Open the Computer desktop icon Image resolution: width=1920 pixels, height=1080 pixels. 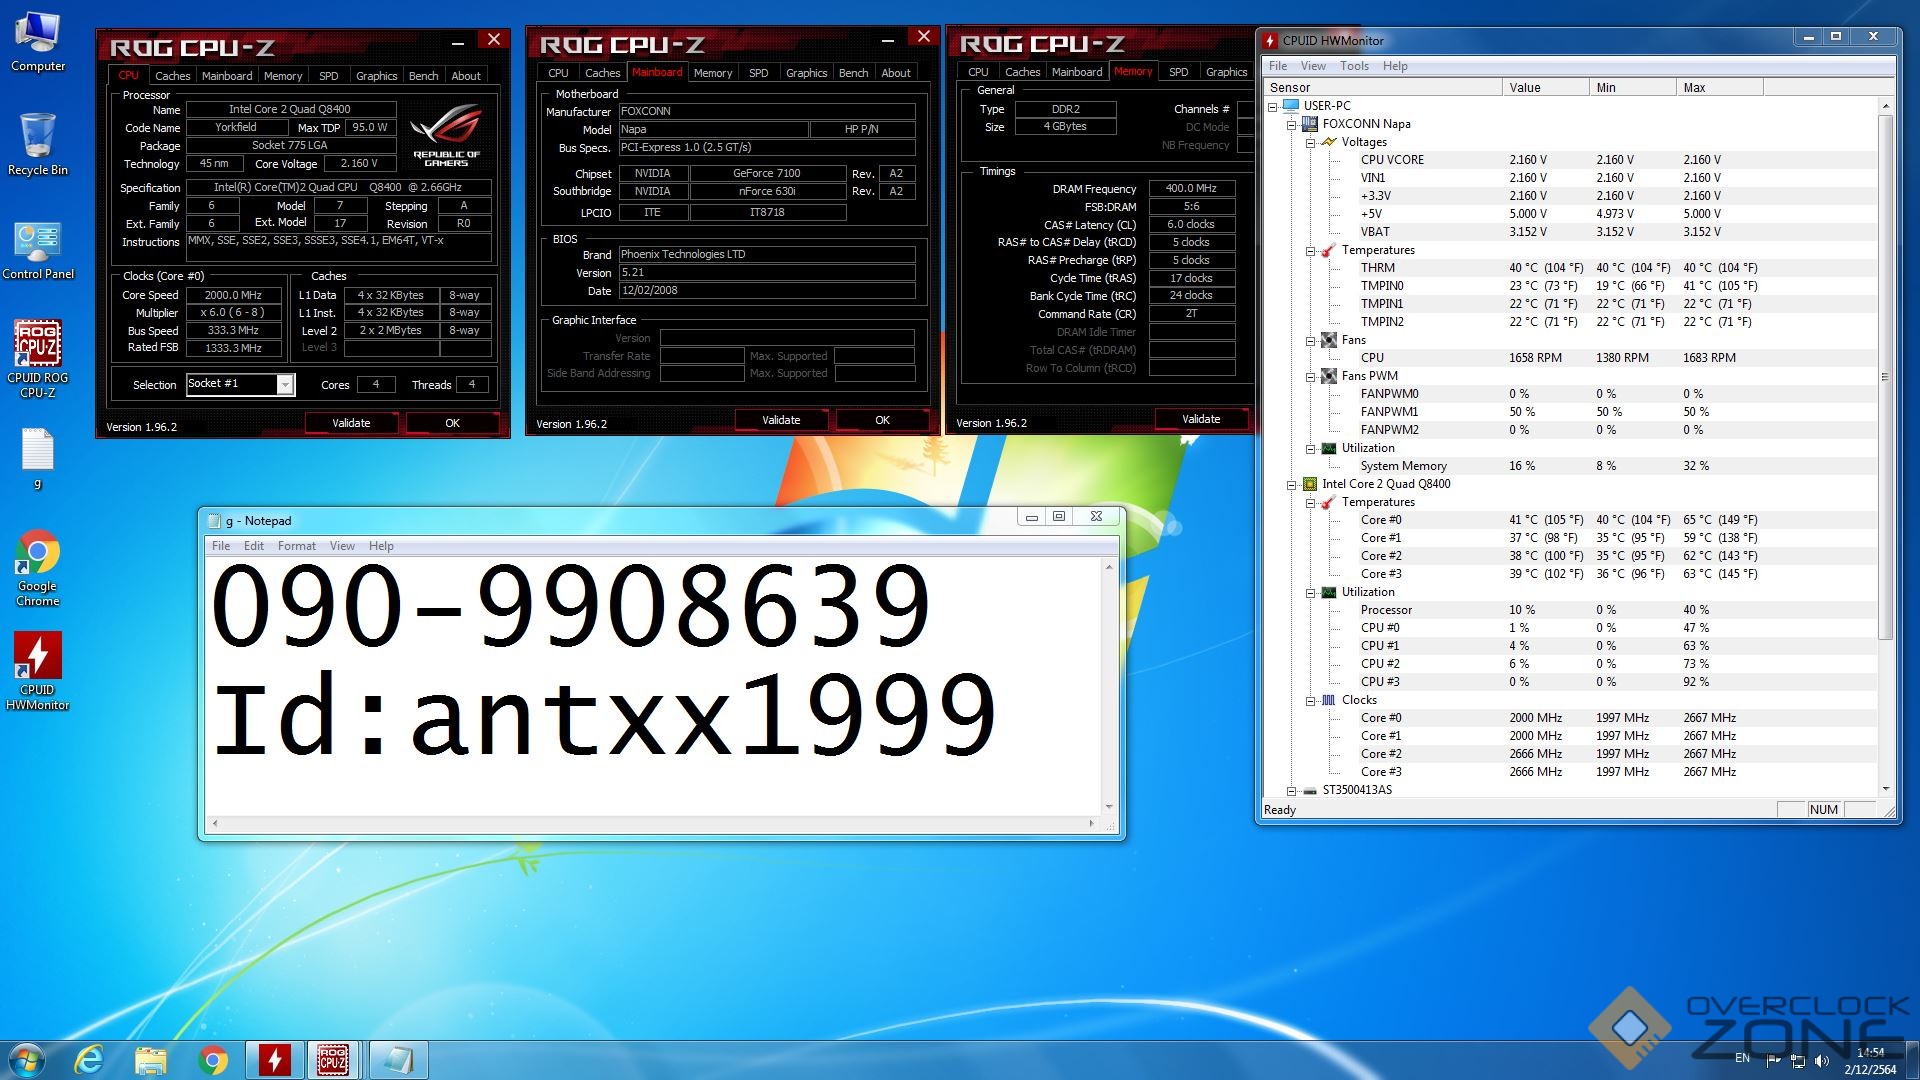(x=38, y=42)
